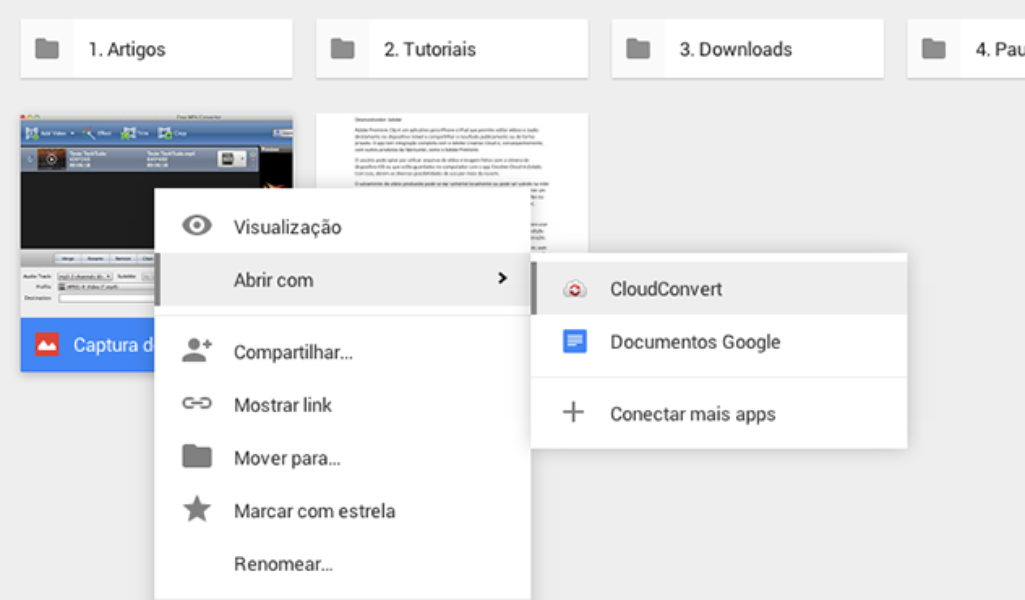Click the folder icon beside Mover para

click(x=197, y=458)
